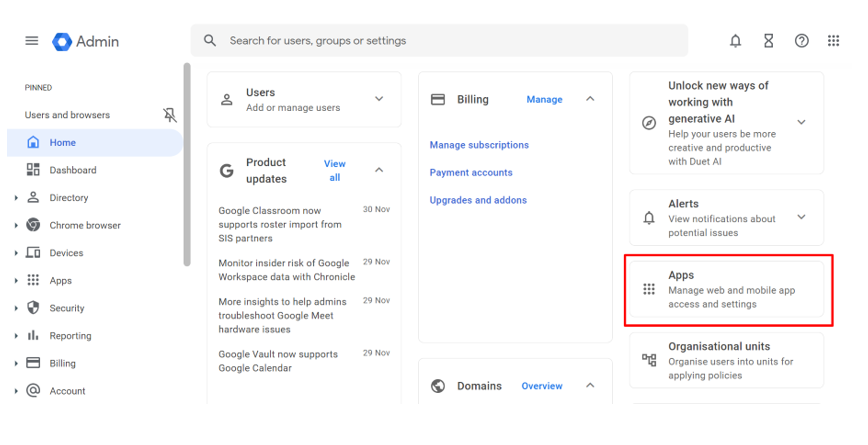Click the Apps card grid icon
This screenshot has width=868, height=445.
(x=649, y=289)
